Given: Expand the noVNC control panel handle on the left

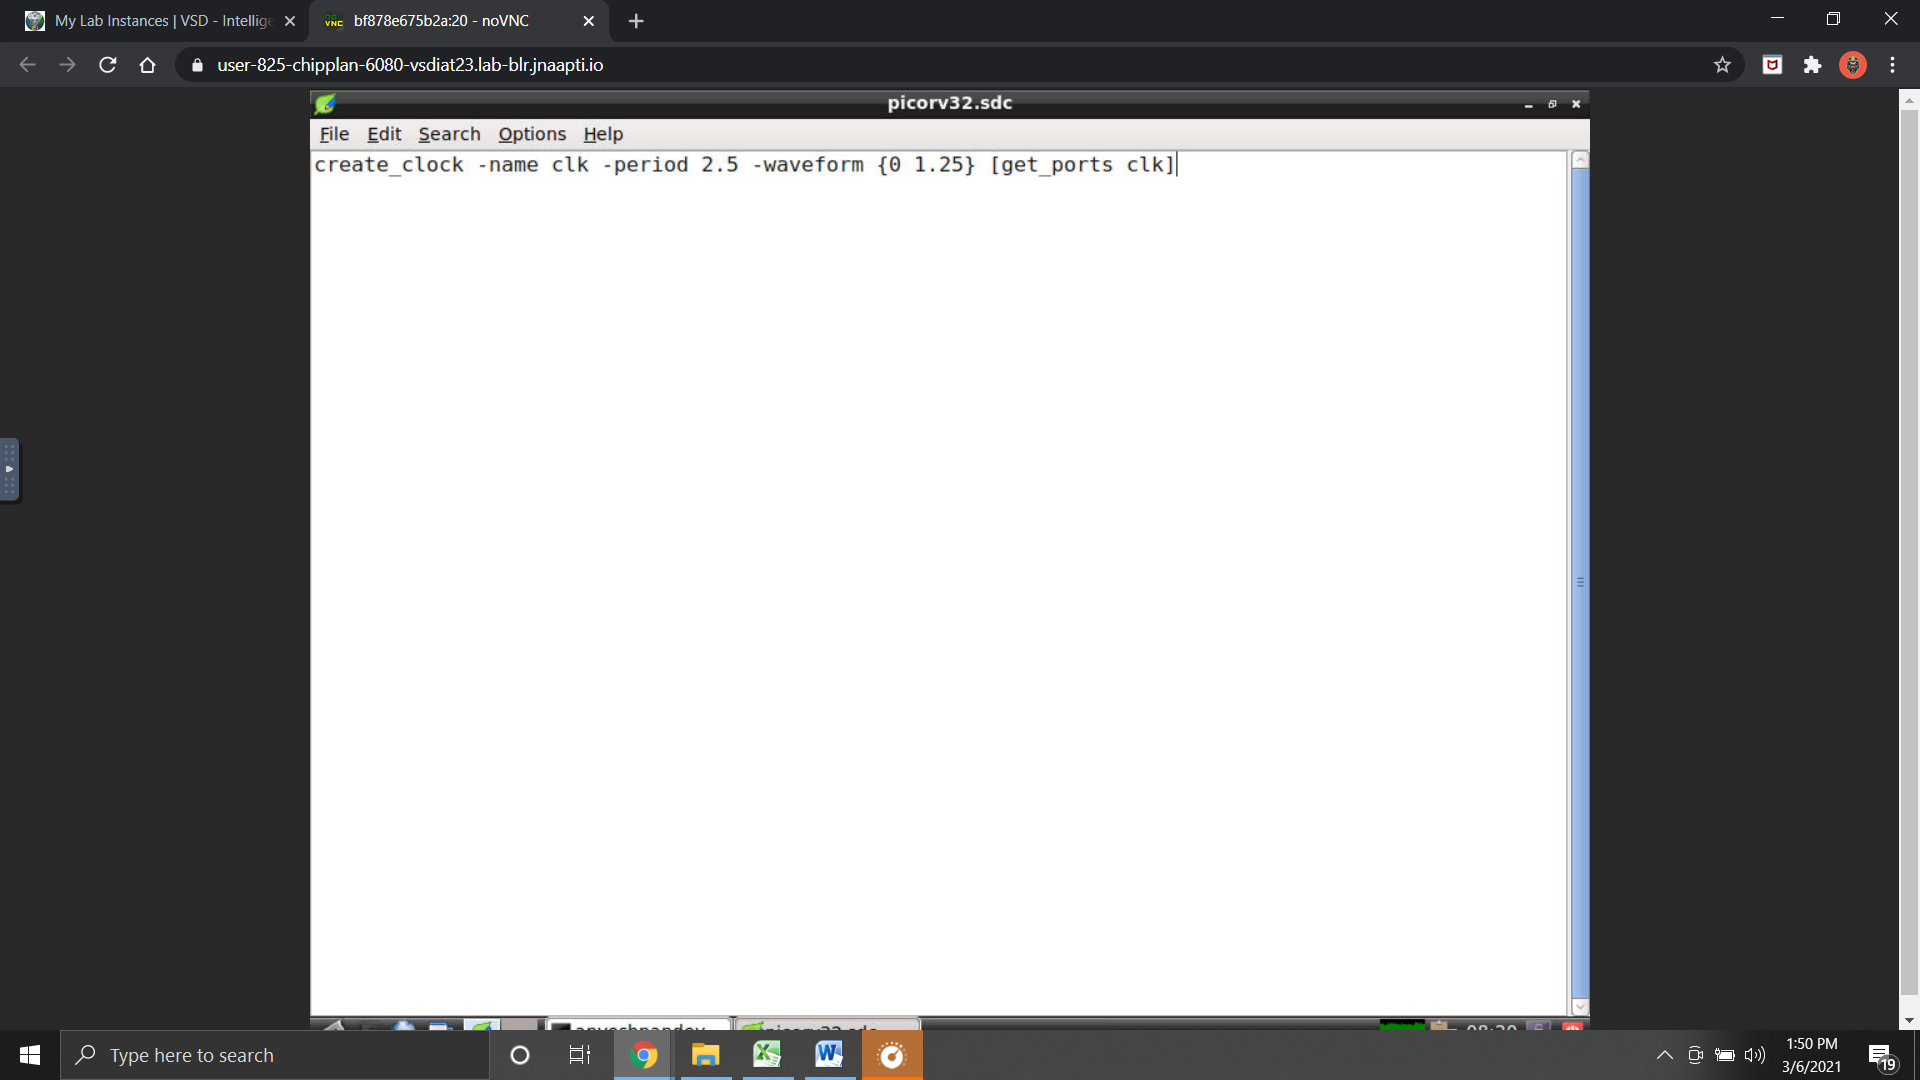Looking at the screenshot, I should pos(10,469).
